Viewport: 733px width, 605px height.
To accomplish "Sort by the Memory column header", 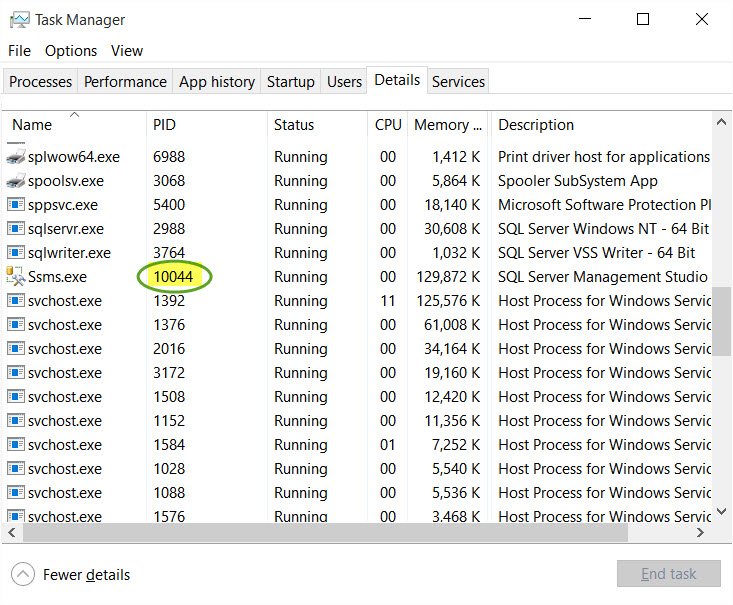I will click(447, 124).
